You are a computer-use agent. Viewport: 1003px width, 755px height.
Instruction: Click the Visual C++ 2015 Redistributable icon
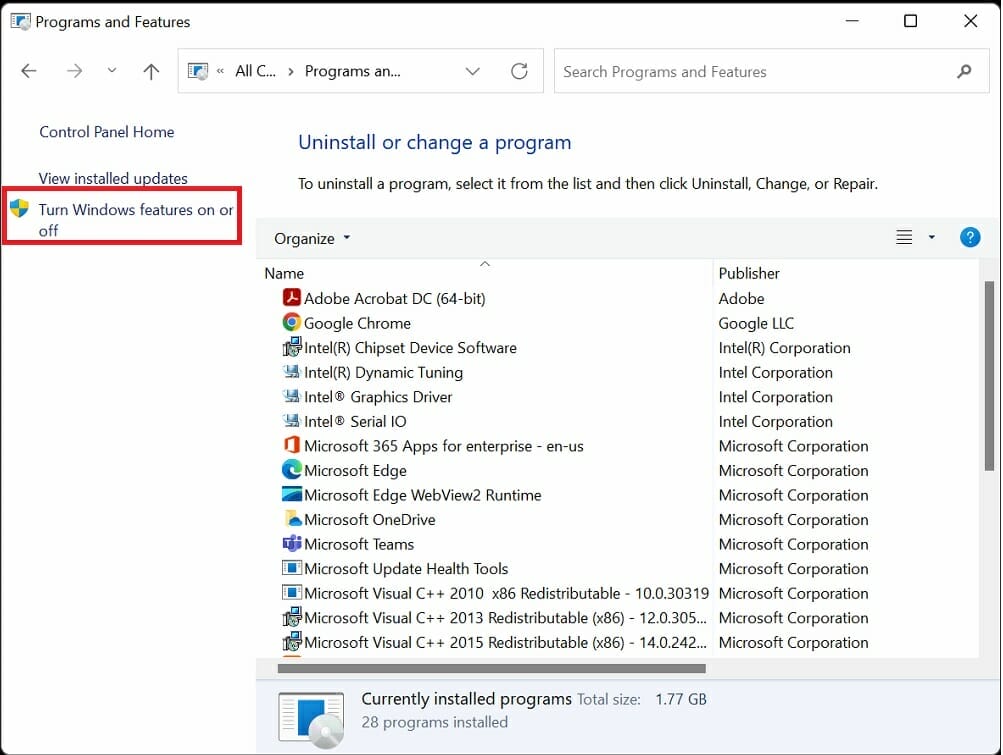pyautogui.click(x=292, y=641)
